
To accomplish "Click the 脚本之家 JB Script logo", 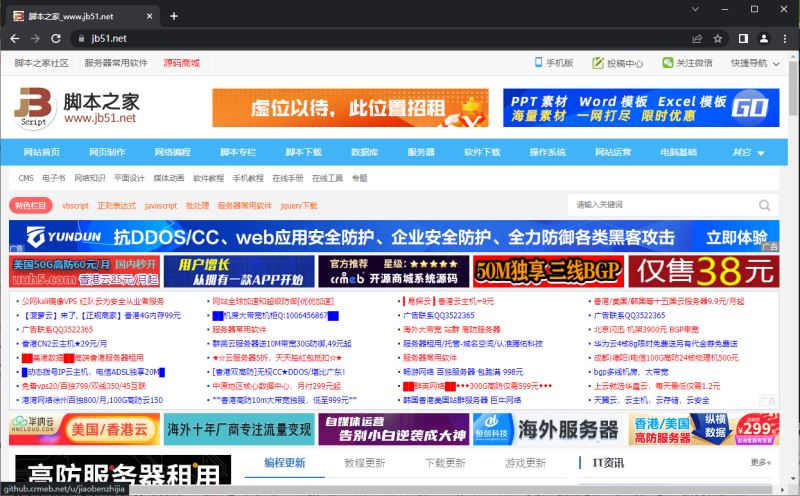I will tap(76, 108).
